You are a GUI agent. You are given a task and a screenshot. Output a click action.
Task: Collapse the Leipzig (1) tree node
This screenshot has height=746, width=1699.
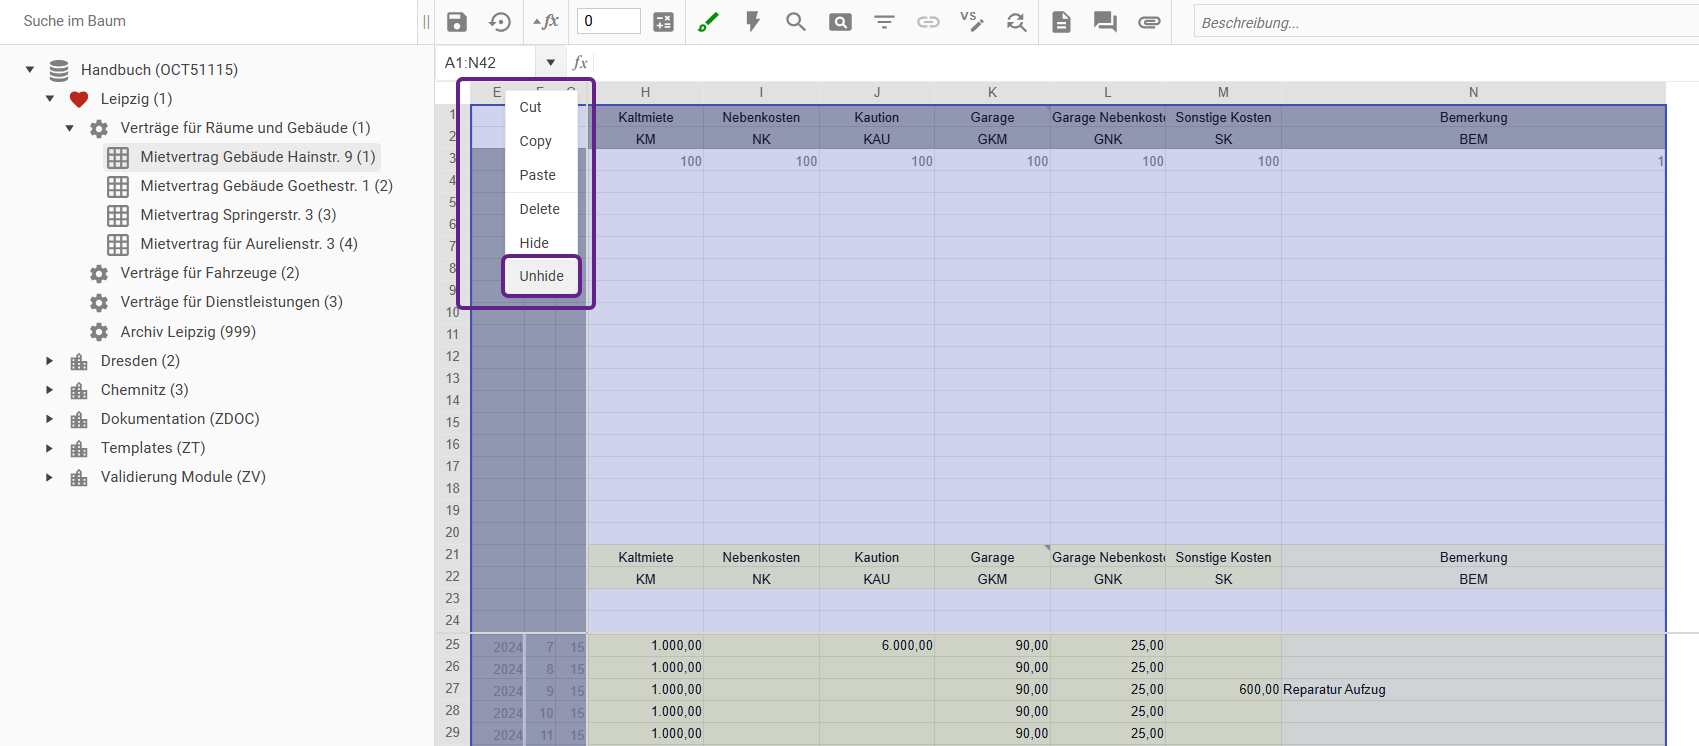point(50,99)
